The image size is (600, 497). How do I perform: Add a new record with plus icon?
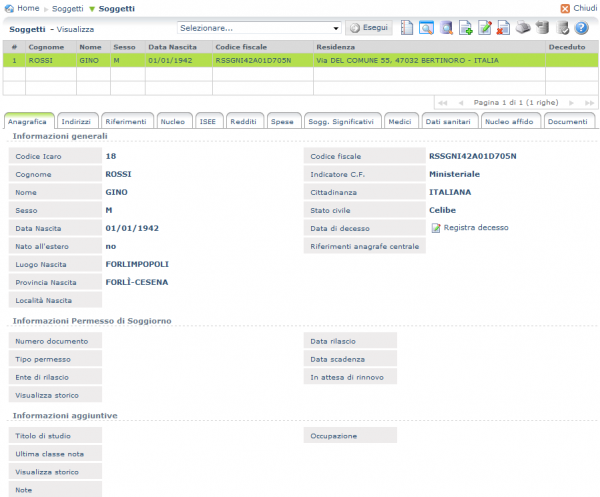[x=466, y=28]
